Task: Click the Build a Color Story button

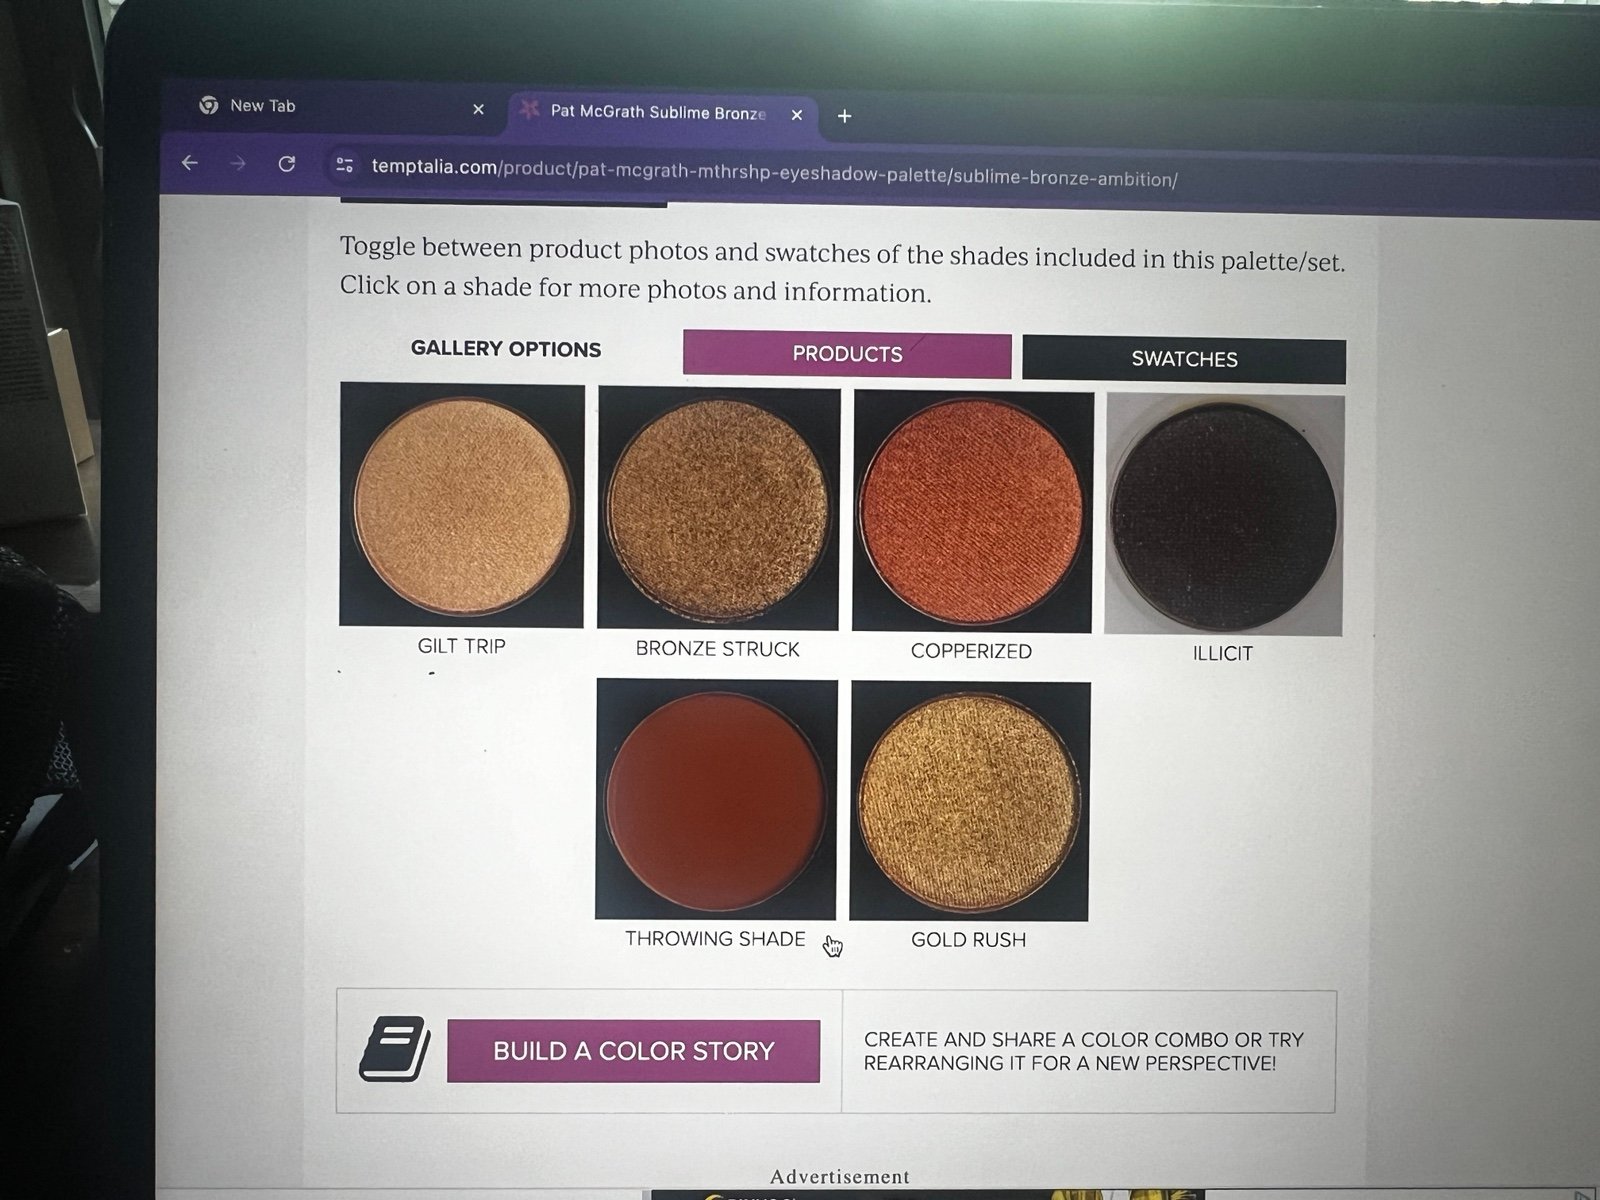Action: point(634,1051)
